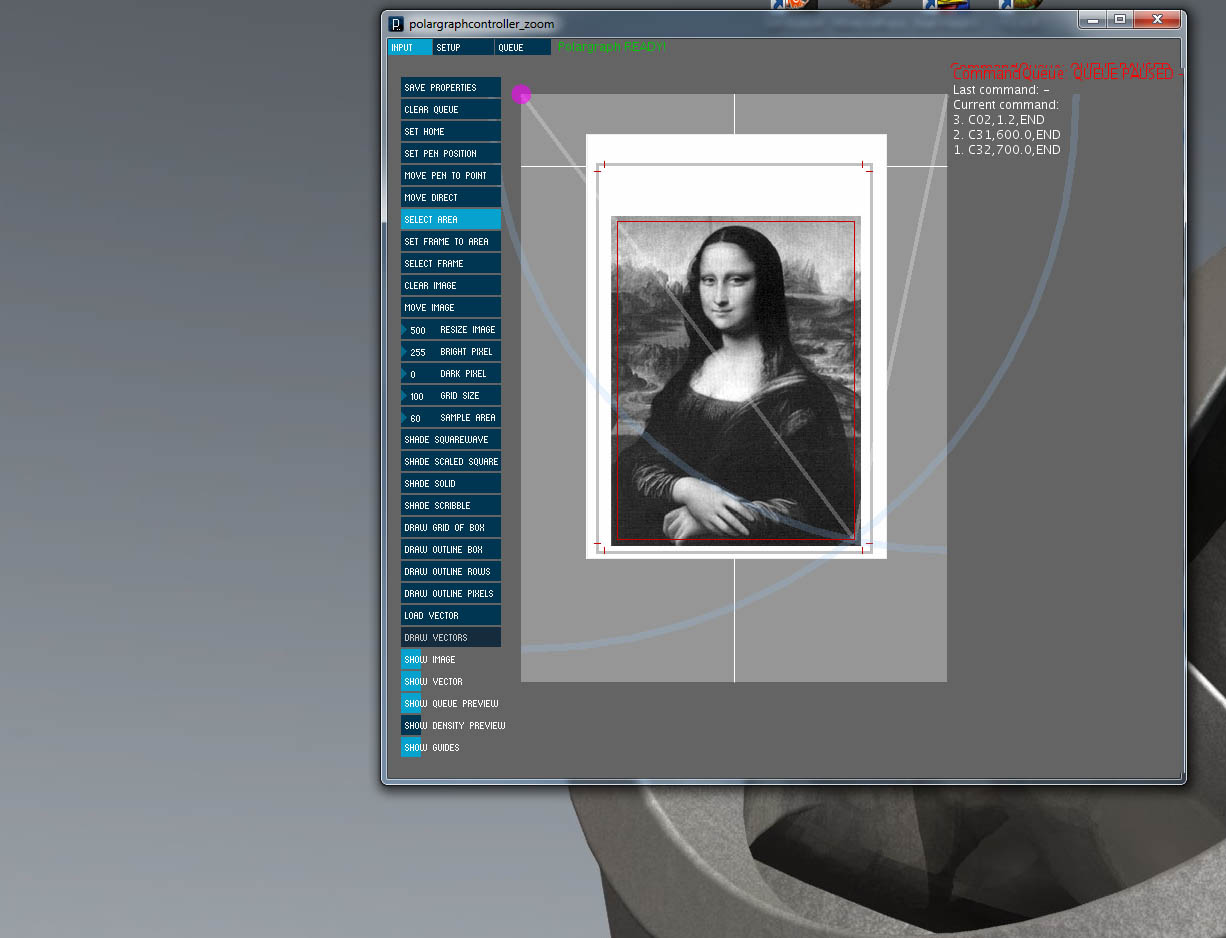Toggle SHOW GUIDES visibility
Screen dimensions: 1226x938
click(x=411, y=747)
